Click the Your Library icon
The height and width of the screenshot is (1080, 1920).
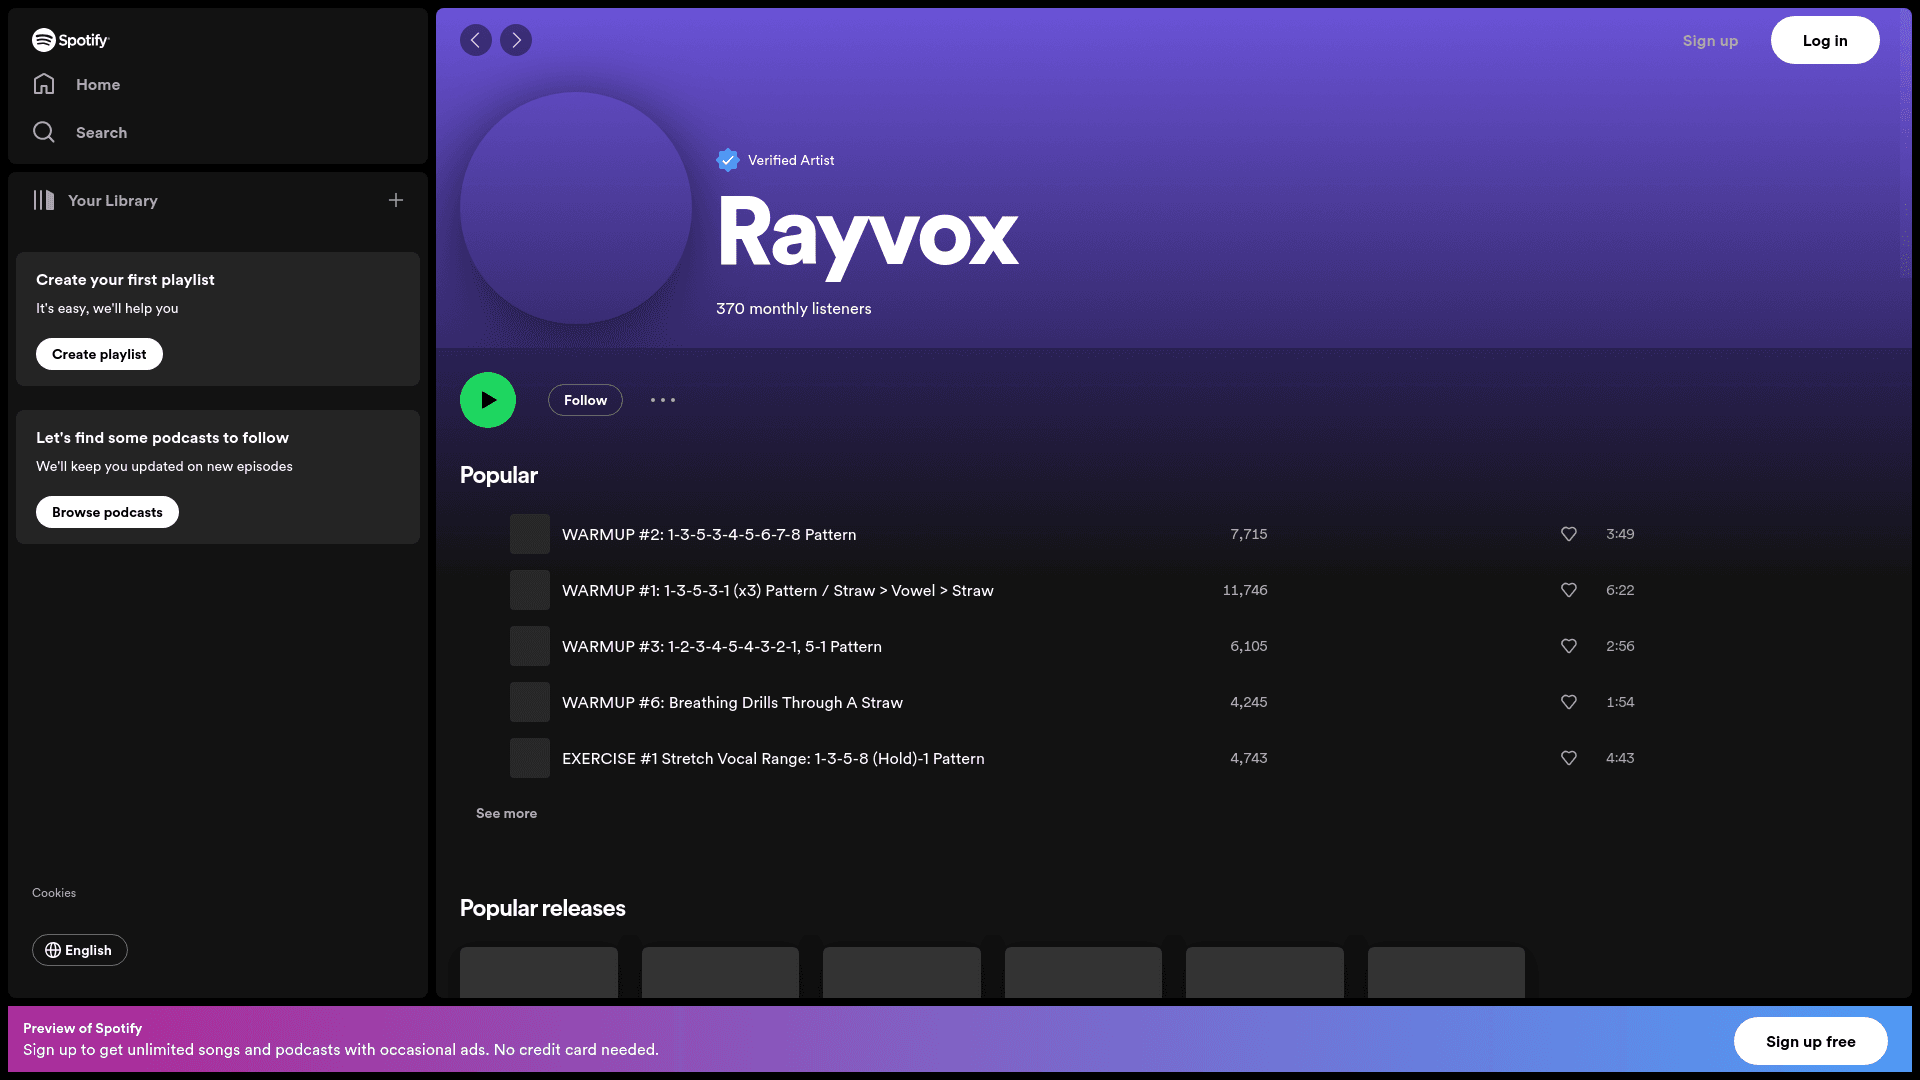(x=45, y=200)
